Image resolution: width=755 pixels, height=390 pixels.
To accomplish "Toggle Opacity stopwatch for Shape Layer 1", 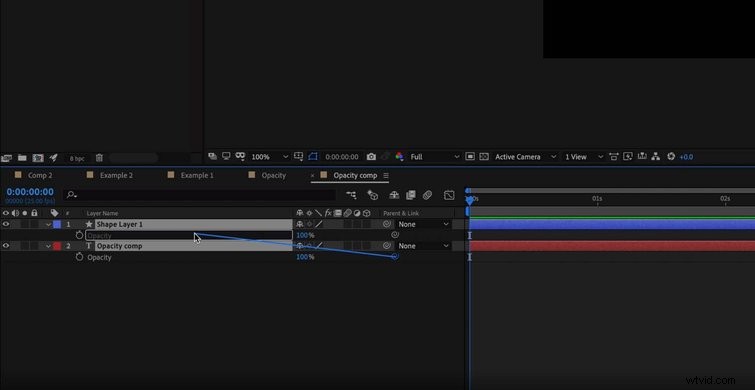I will [79, 235].
